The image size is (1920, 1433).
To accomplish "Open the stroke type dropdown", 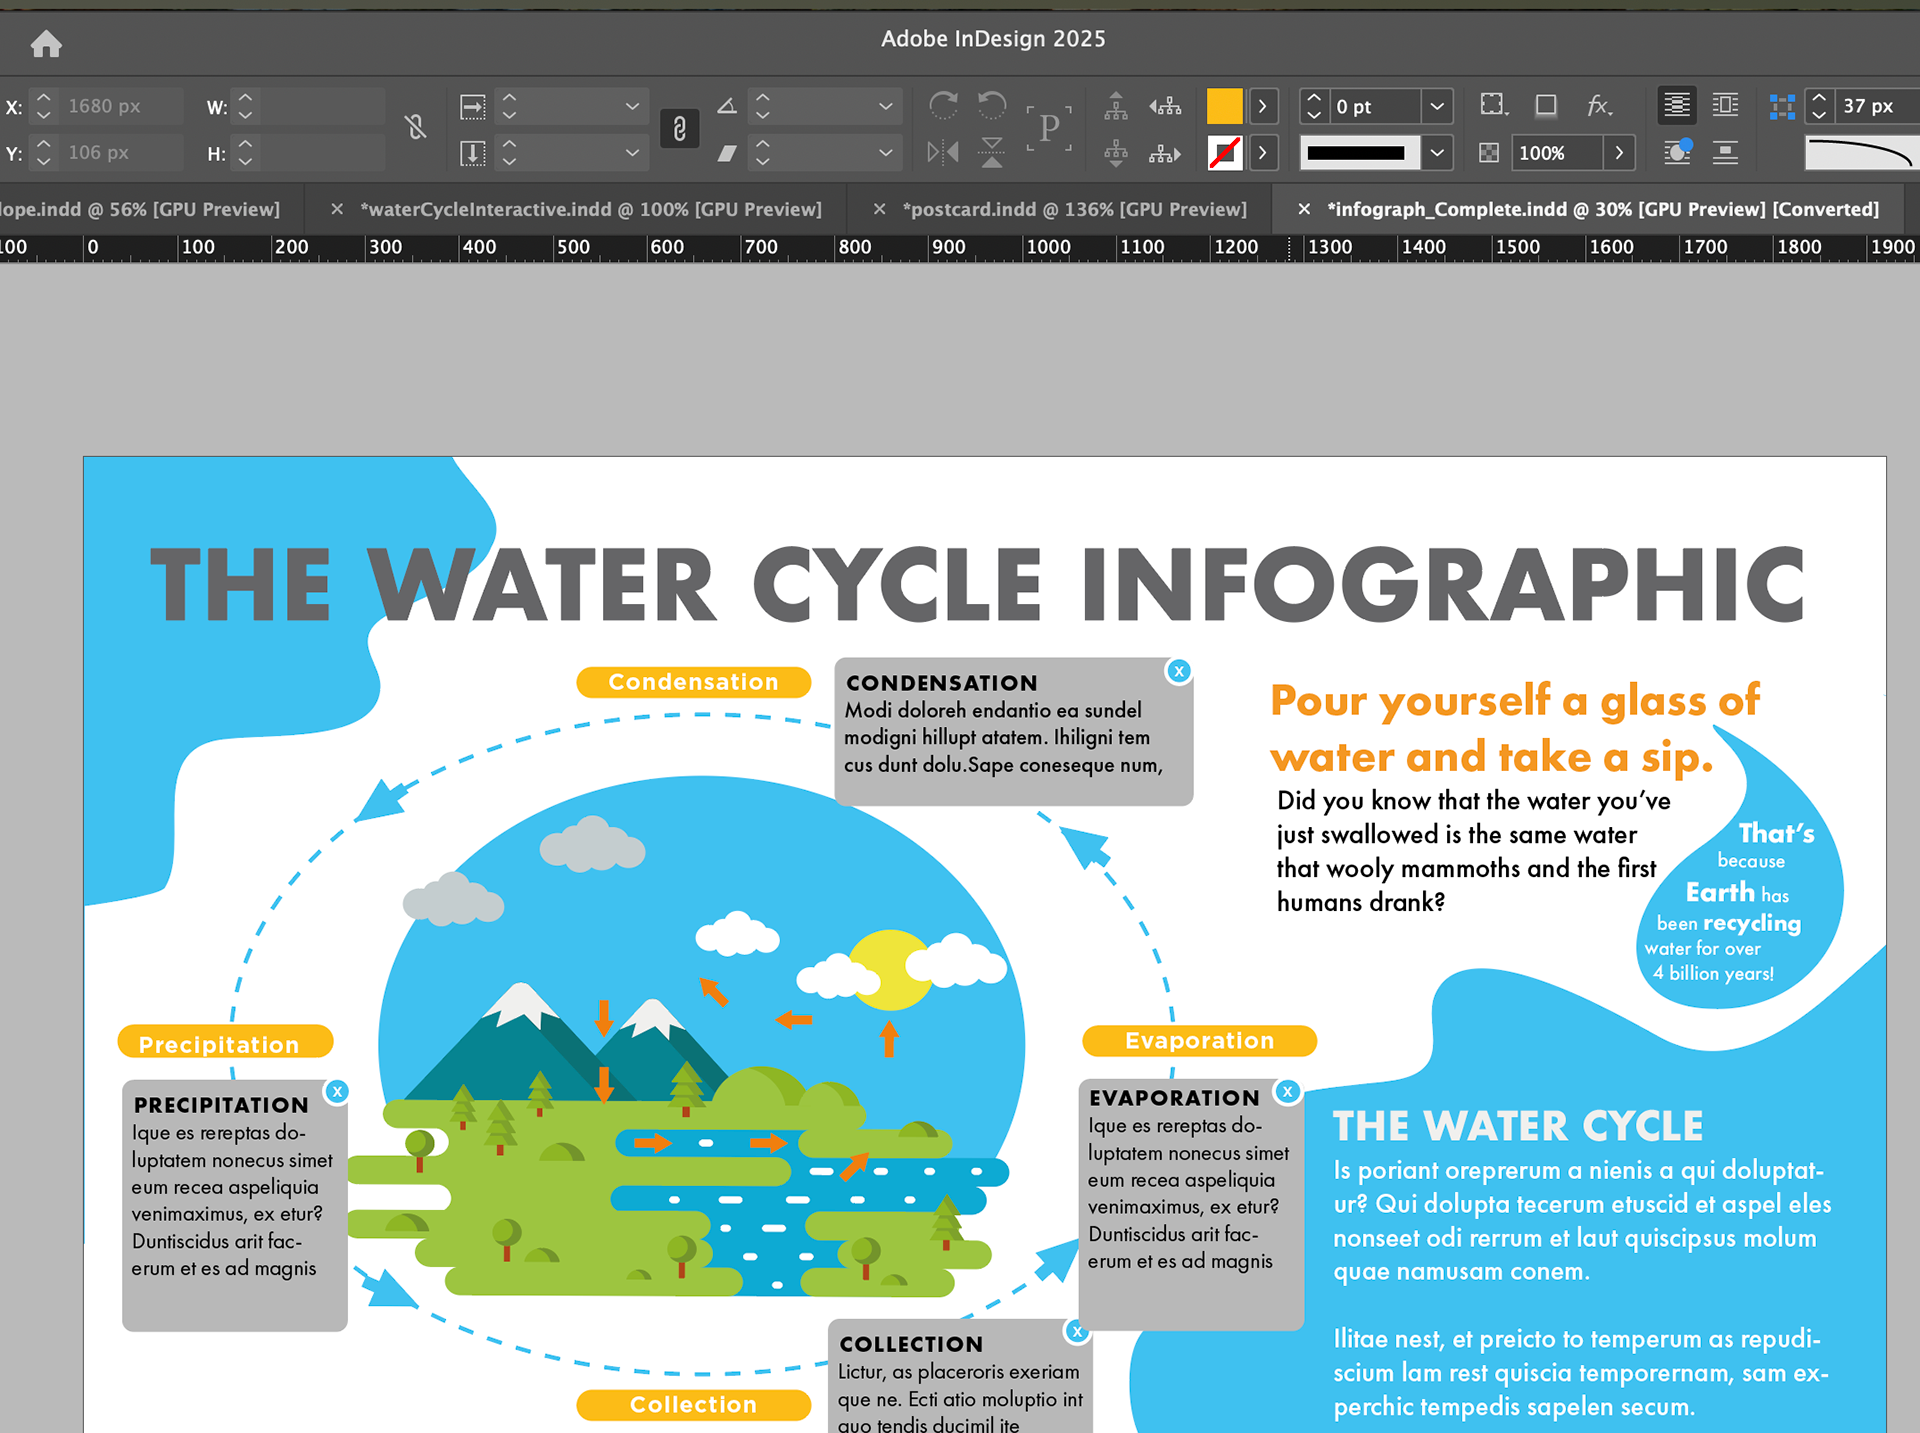I will click(x=1437, y=153).
